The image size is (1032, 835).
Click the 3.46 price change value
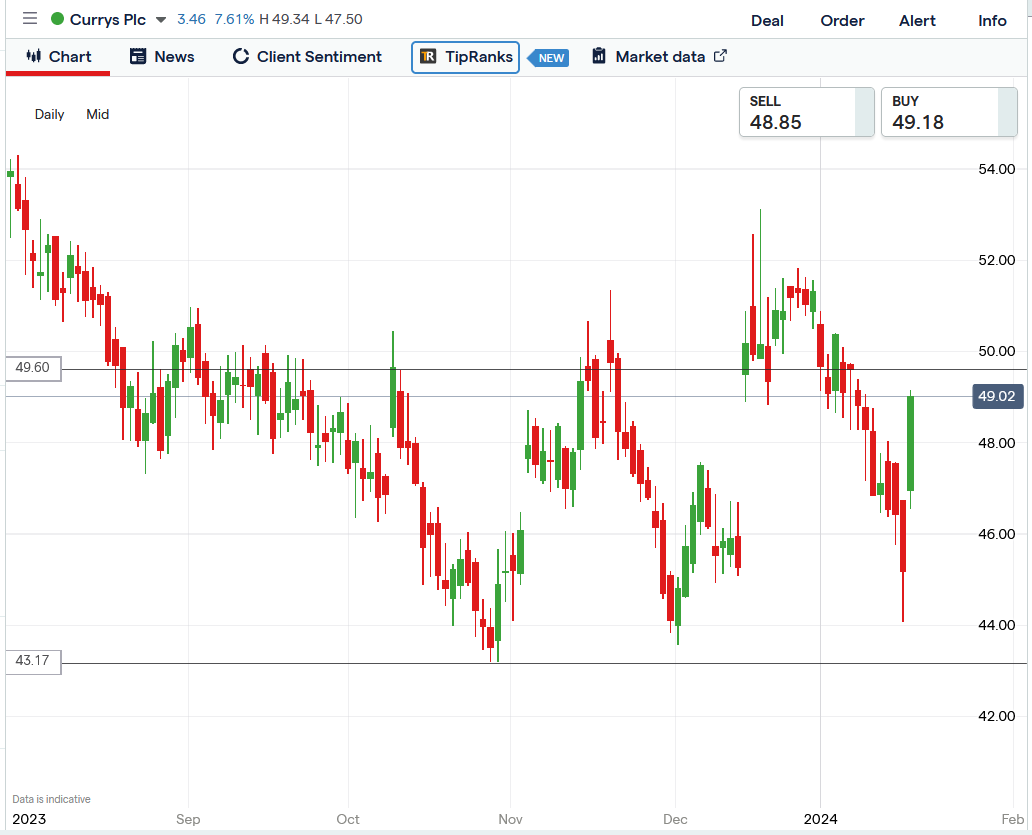[x=192, y=19]
